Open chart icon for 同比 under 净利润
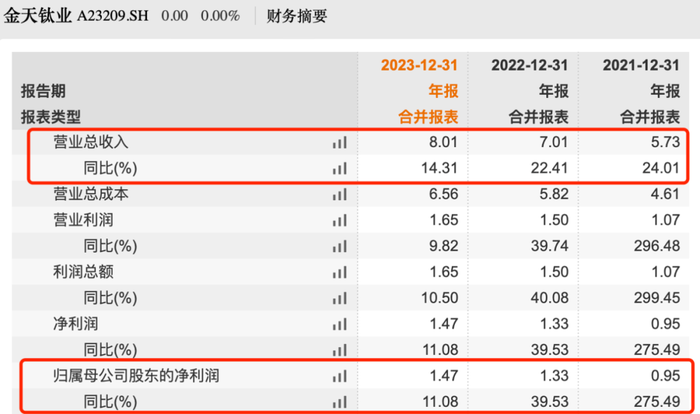The height and width of the screenshot is (414, 700). tap(339, 350)
